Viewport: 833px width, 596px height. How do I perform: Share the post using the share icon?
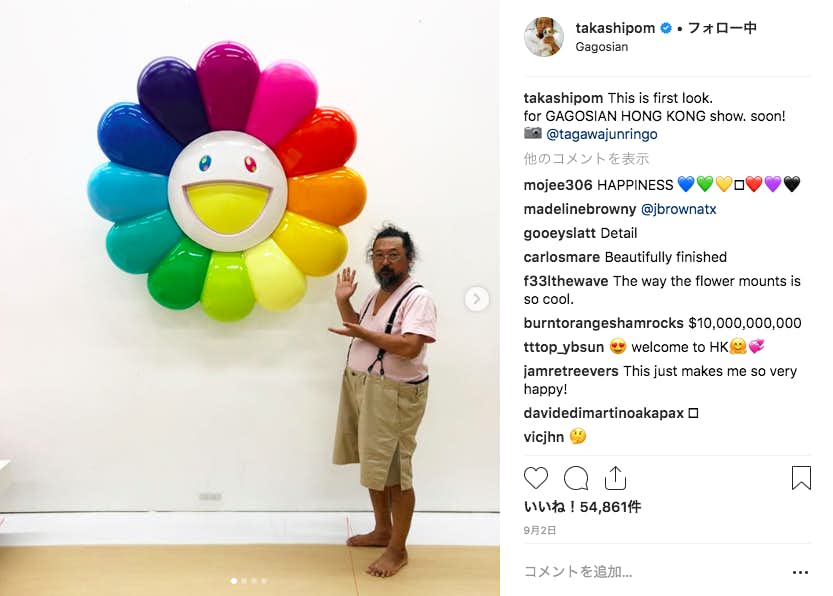[x=615, y=478]
